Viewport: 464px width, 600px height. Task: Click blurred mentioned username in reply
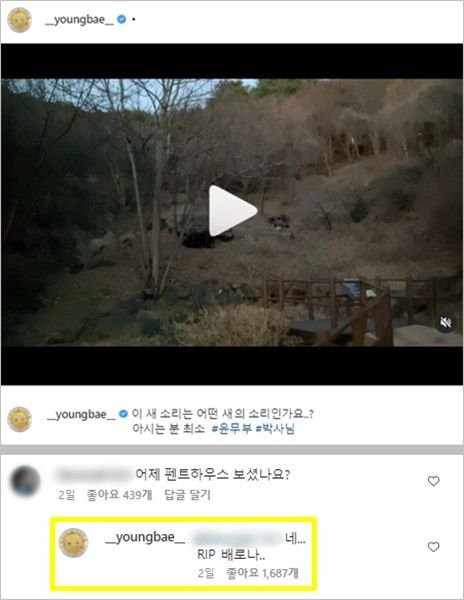[x=236, y=538]
